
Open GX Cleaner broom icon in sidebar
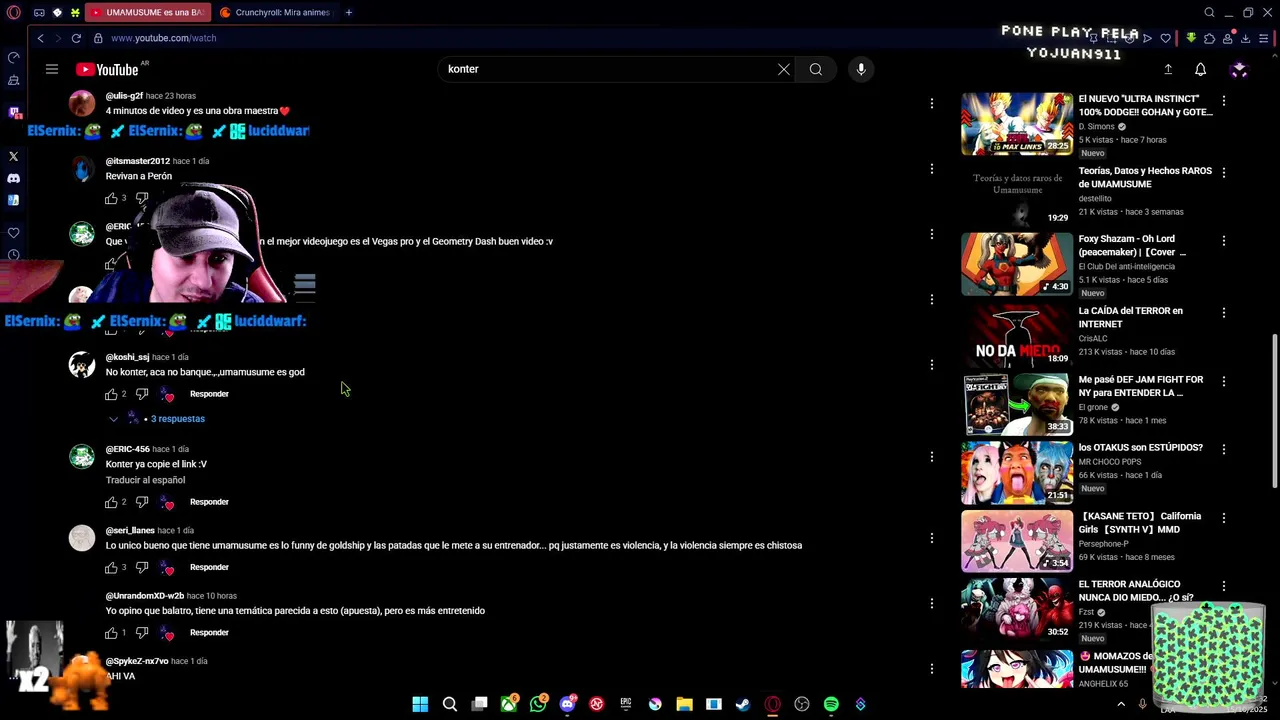[x=13, y=80]
